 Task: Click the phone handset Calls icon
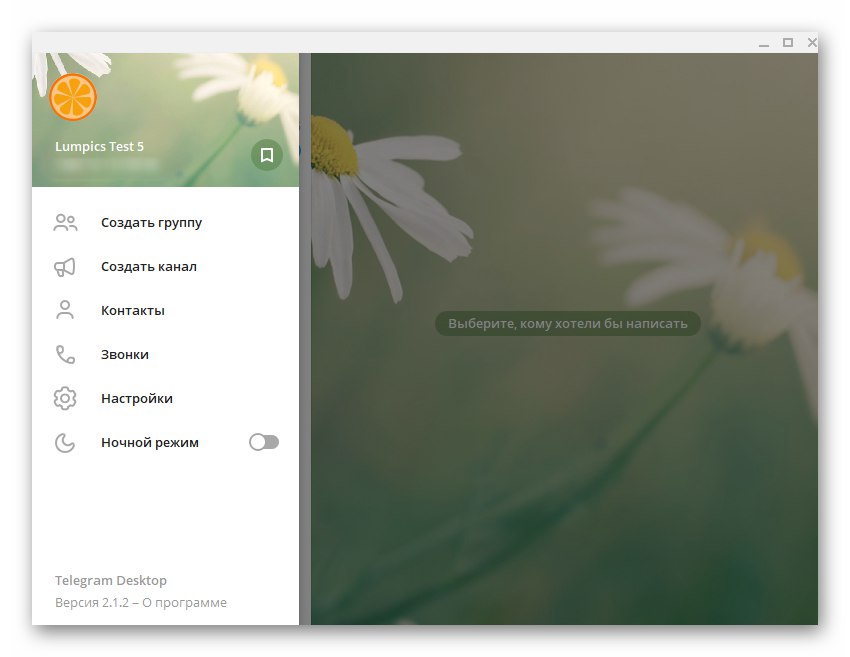pyautogui.click(x=65, y=355)
